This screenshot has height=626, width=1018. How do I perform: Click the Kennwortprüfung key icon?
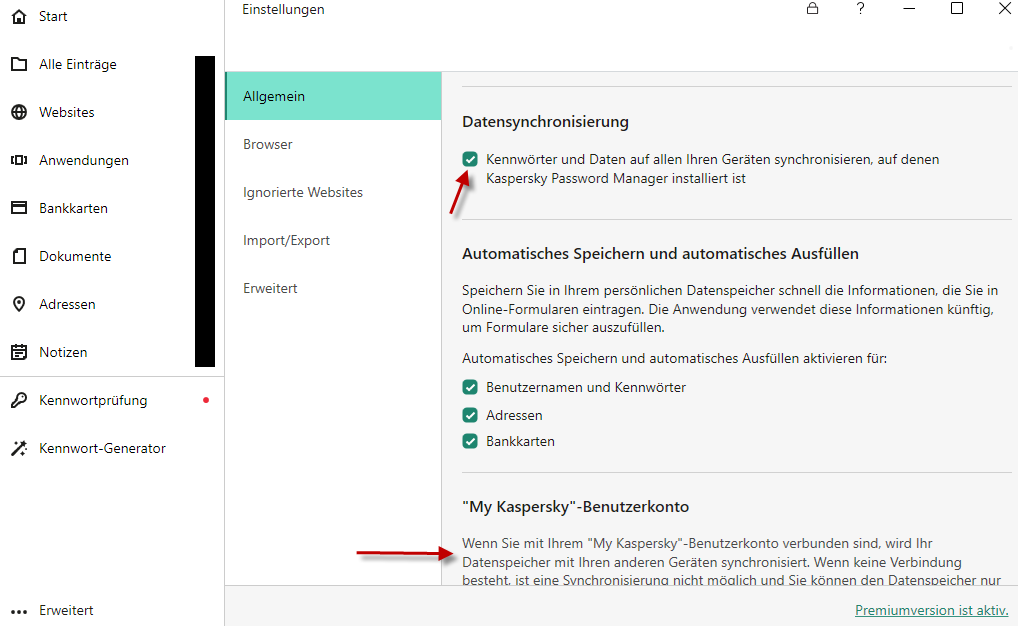19,400
